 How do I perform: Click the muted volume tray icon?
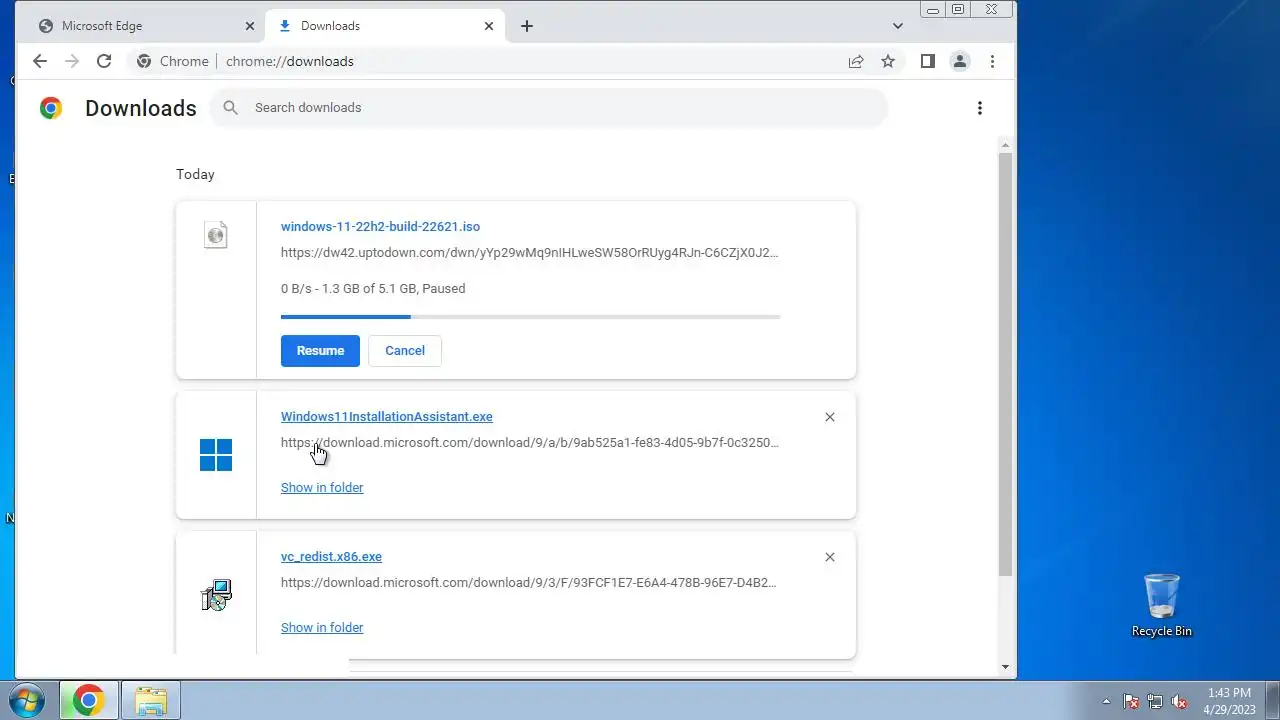coord(1179,701)
